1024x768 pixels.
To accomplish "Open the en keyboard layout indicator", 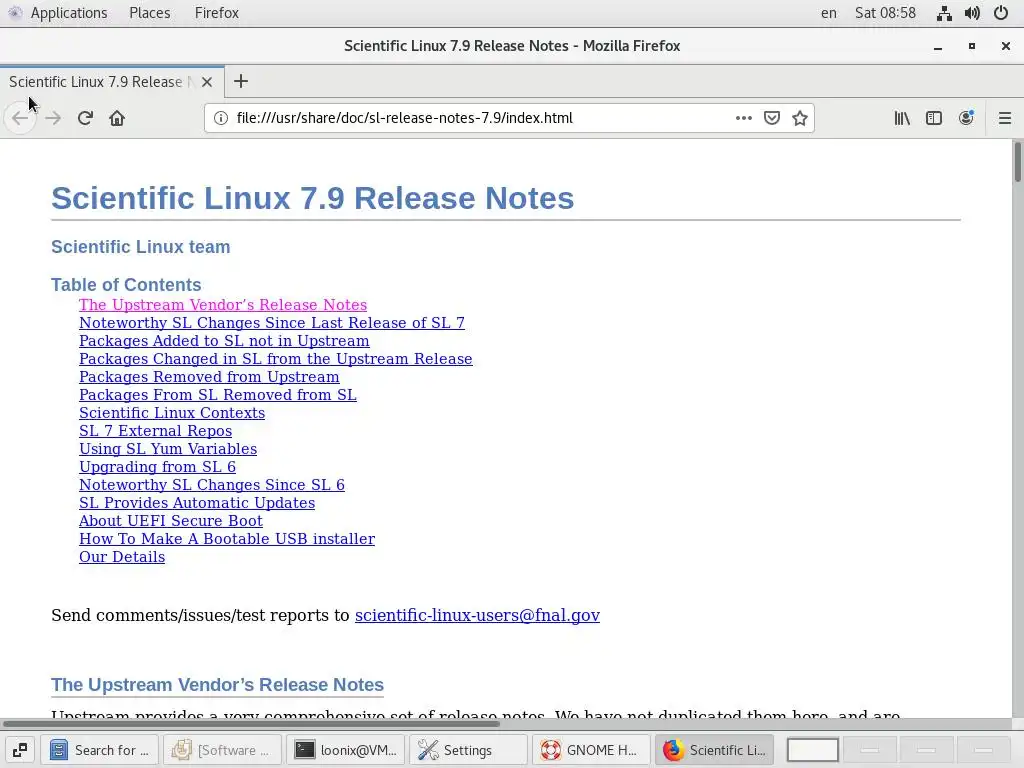I will click(829, 13).
